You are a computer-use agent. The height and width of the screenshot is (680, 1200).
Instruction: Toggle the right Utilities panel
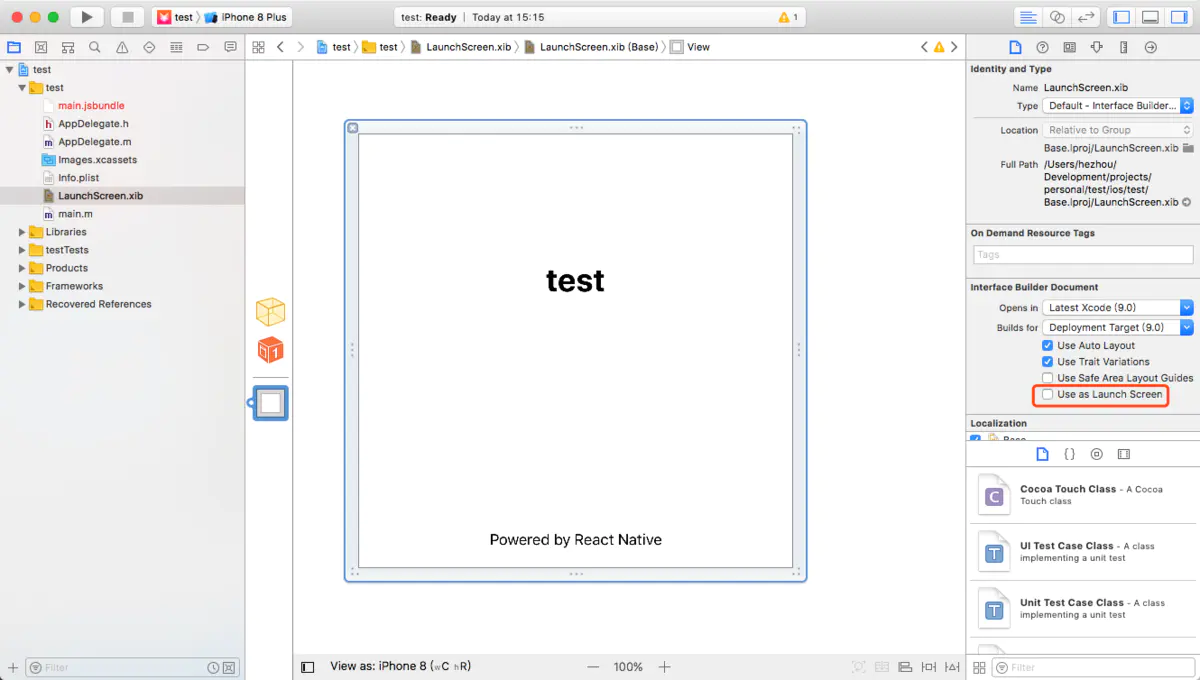(1178, 17)
